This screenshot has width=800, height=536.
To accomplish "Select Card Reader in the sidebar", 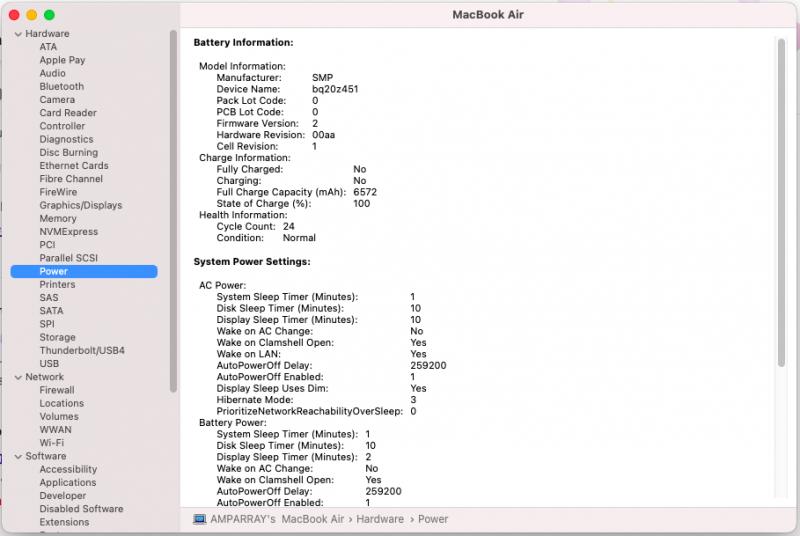I will [67, 113].
